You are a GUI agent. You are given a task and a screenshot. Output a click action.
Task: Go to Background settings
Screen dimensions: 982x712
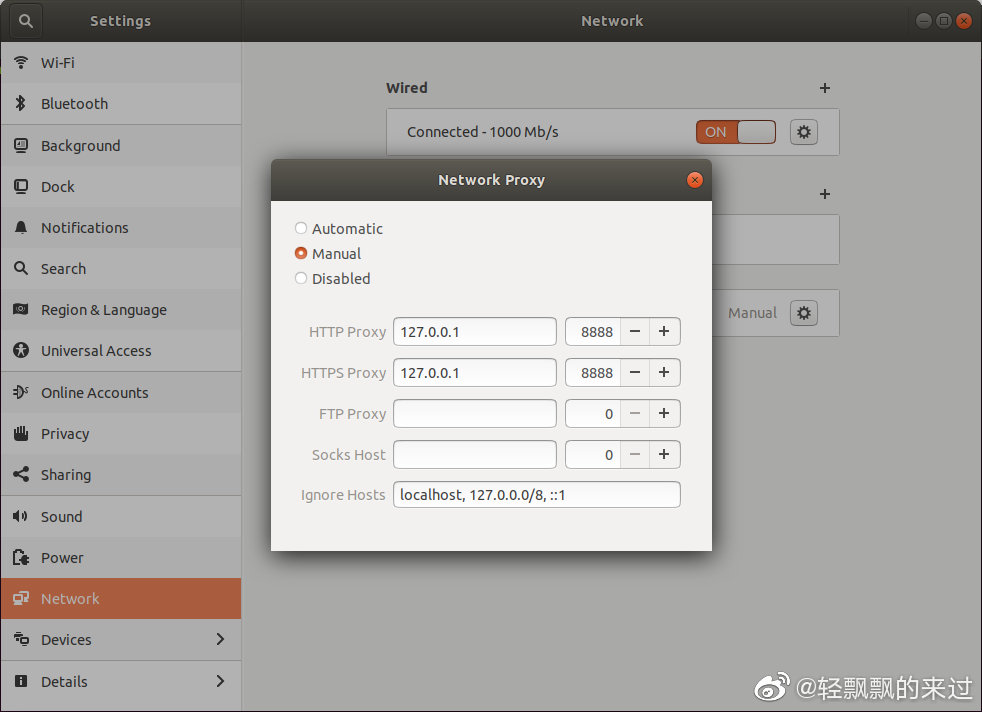[x=121, y=145]
